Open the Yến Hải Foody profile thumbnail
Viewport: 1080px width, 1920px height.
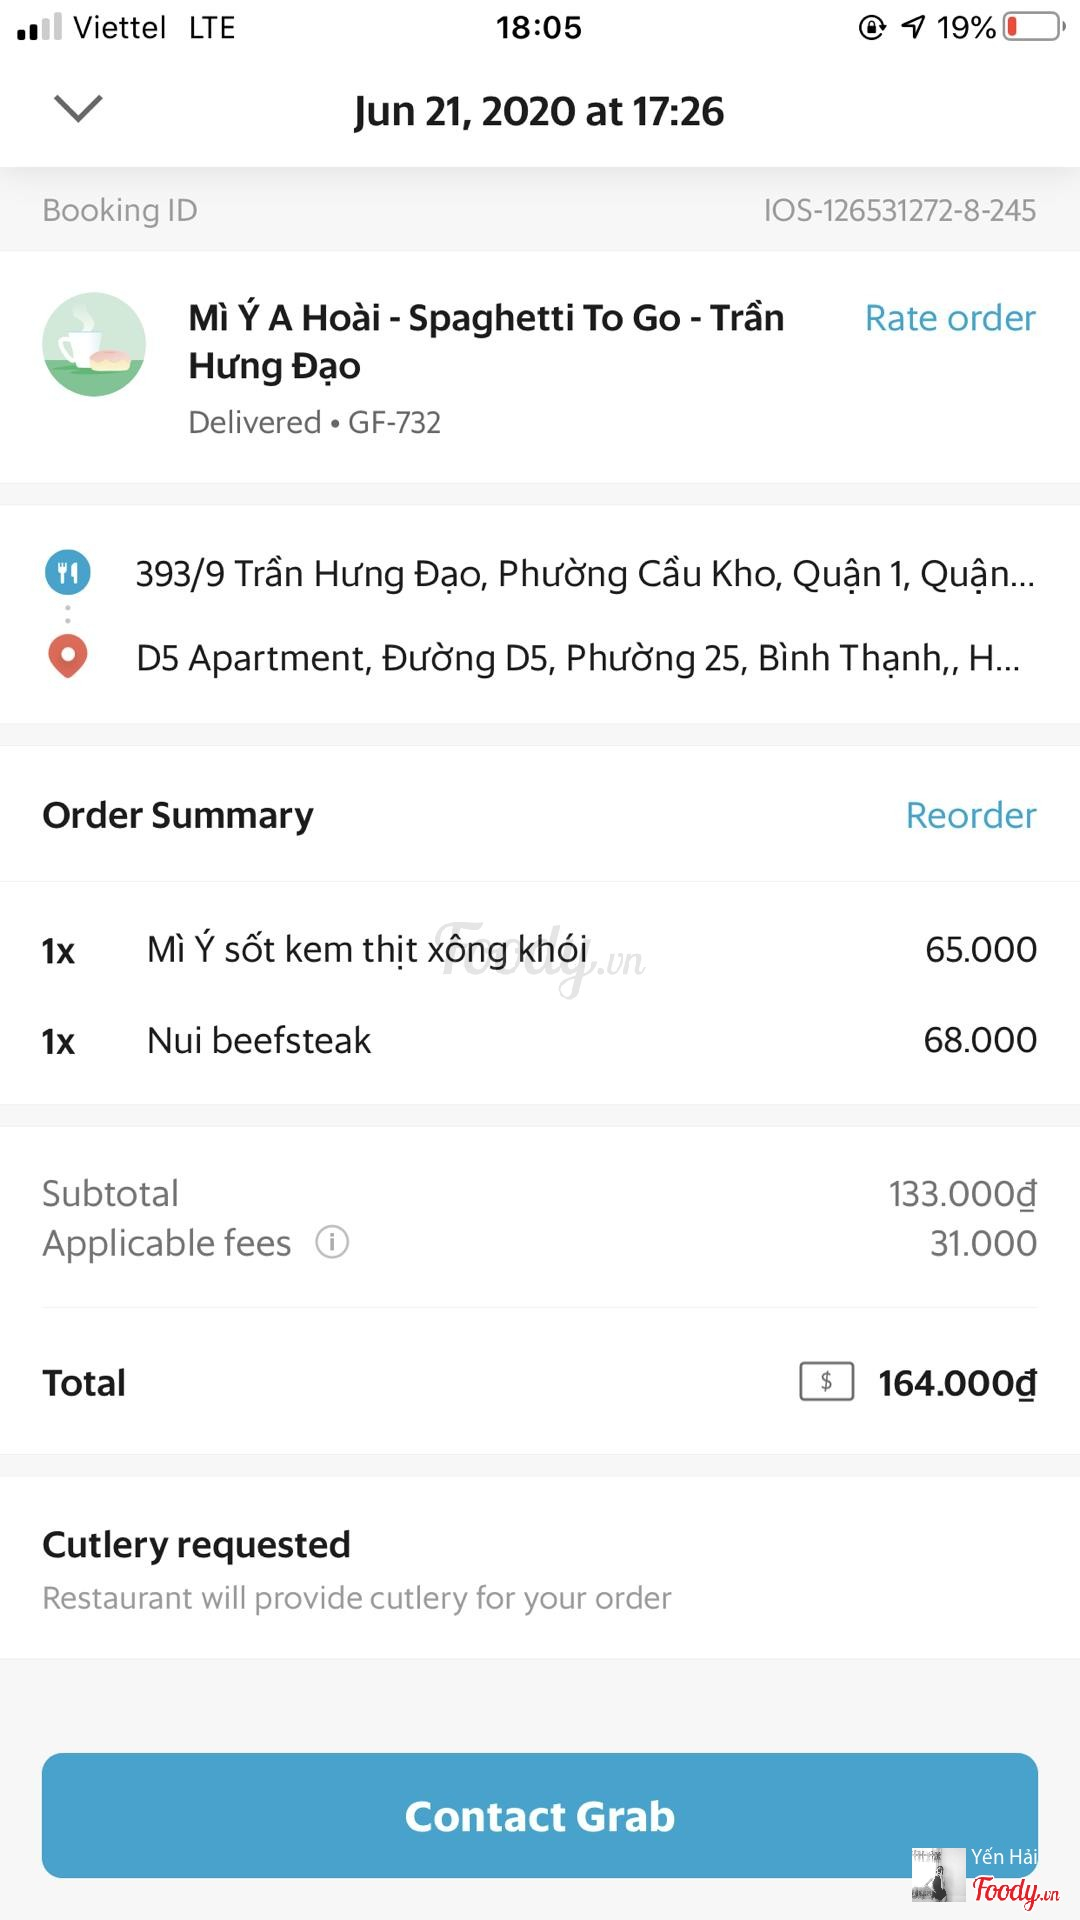(x=939, y=1874)
